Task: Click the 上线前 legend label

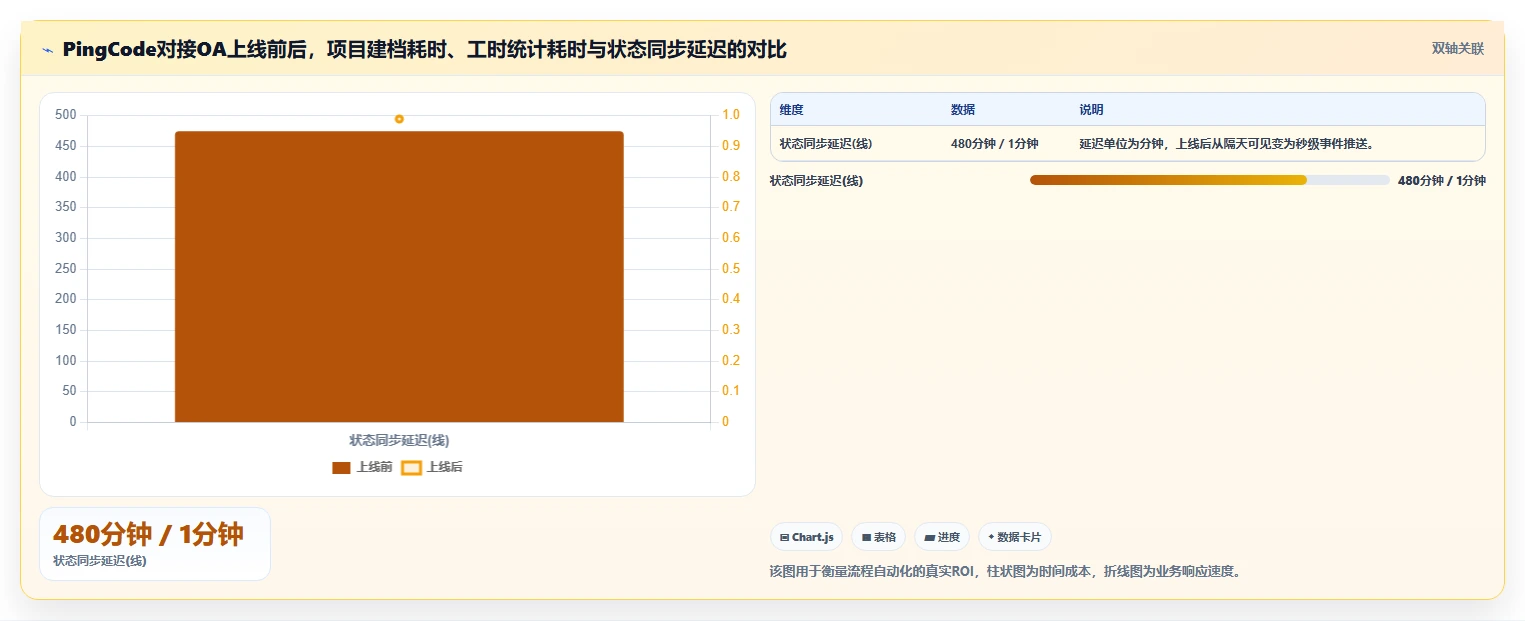Action: coord(374,467)
